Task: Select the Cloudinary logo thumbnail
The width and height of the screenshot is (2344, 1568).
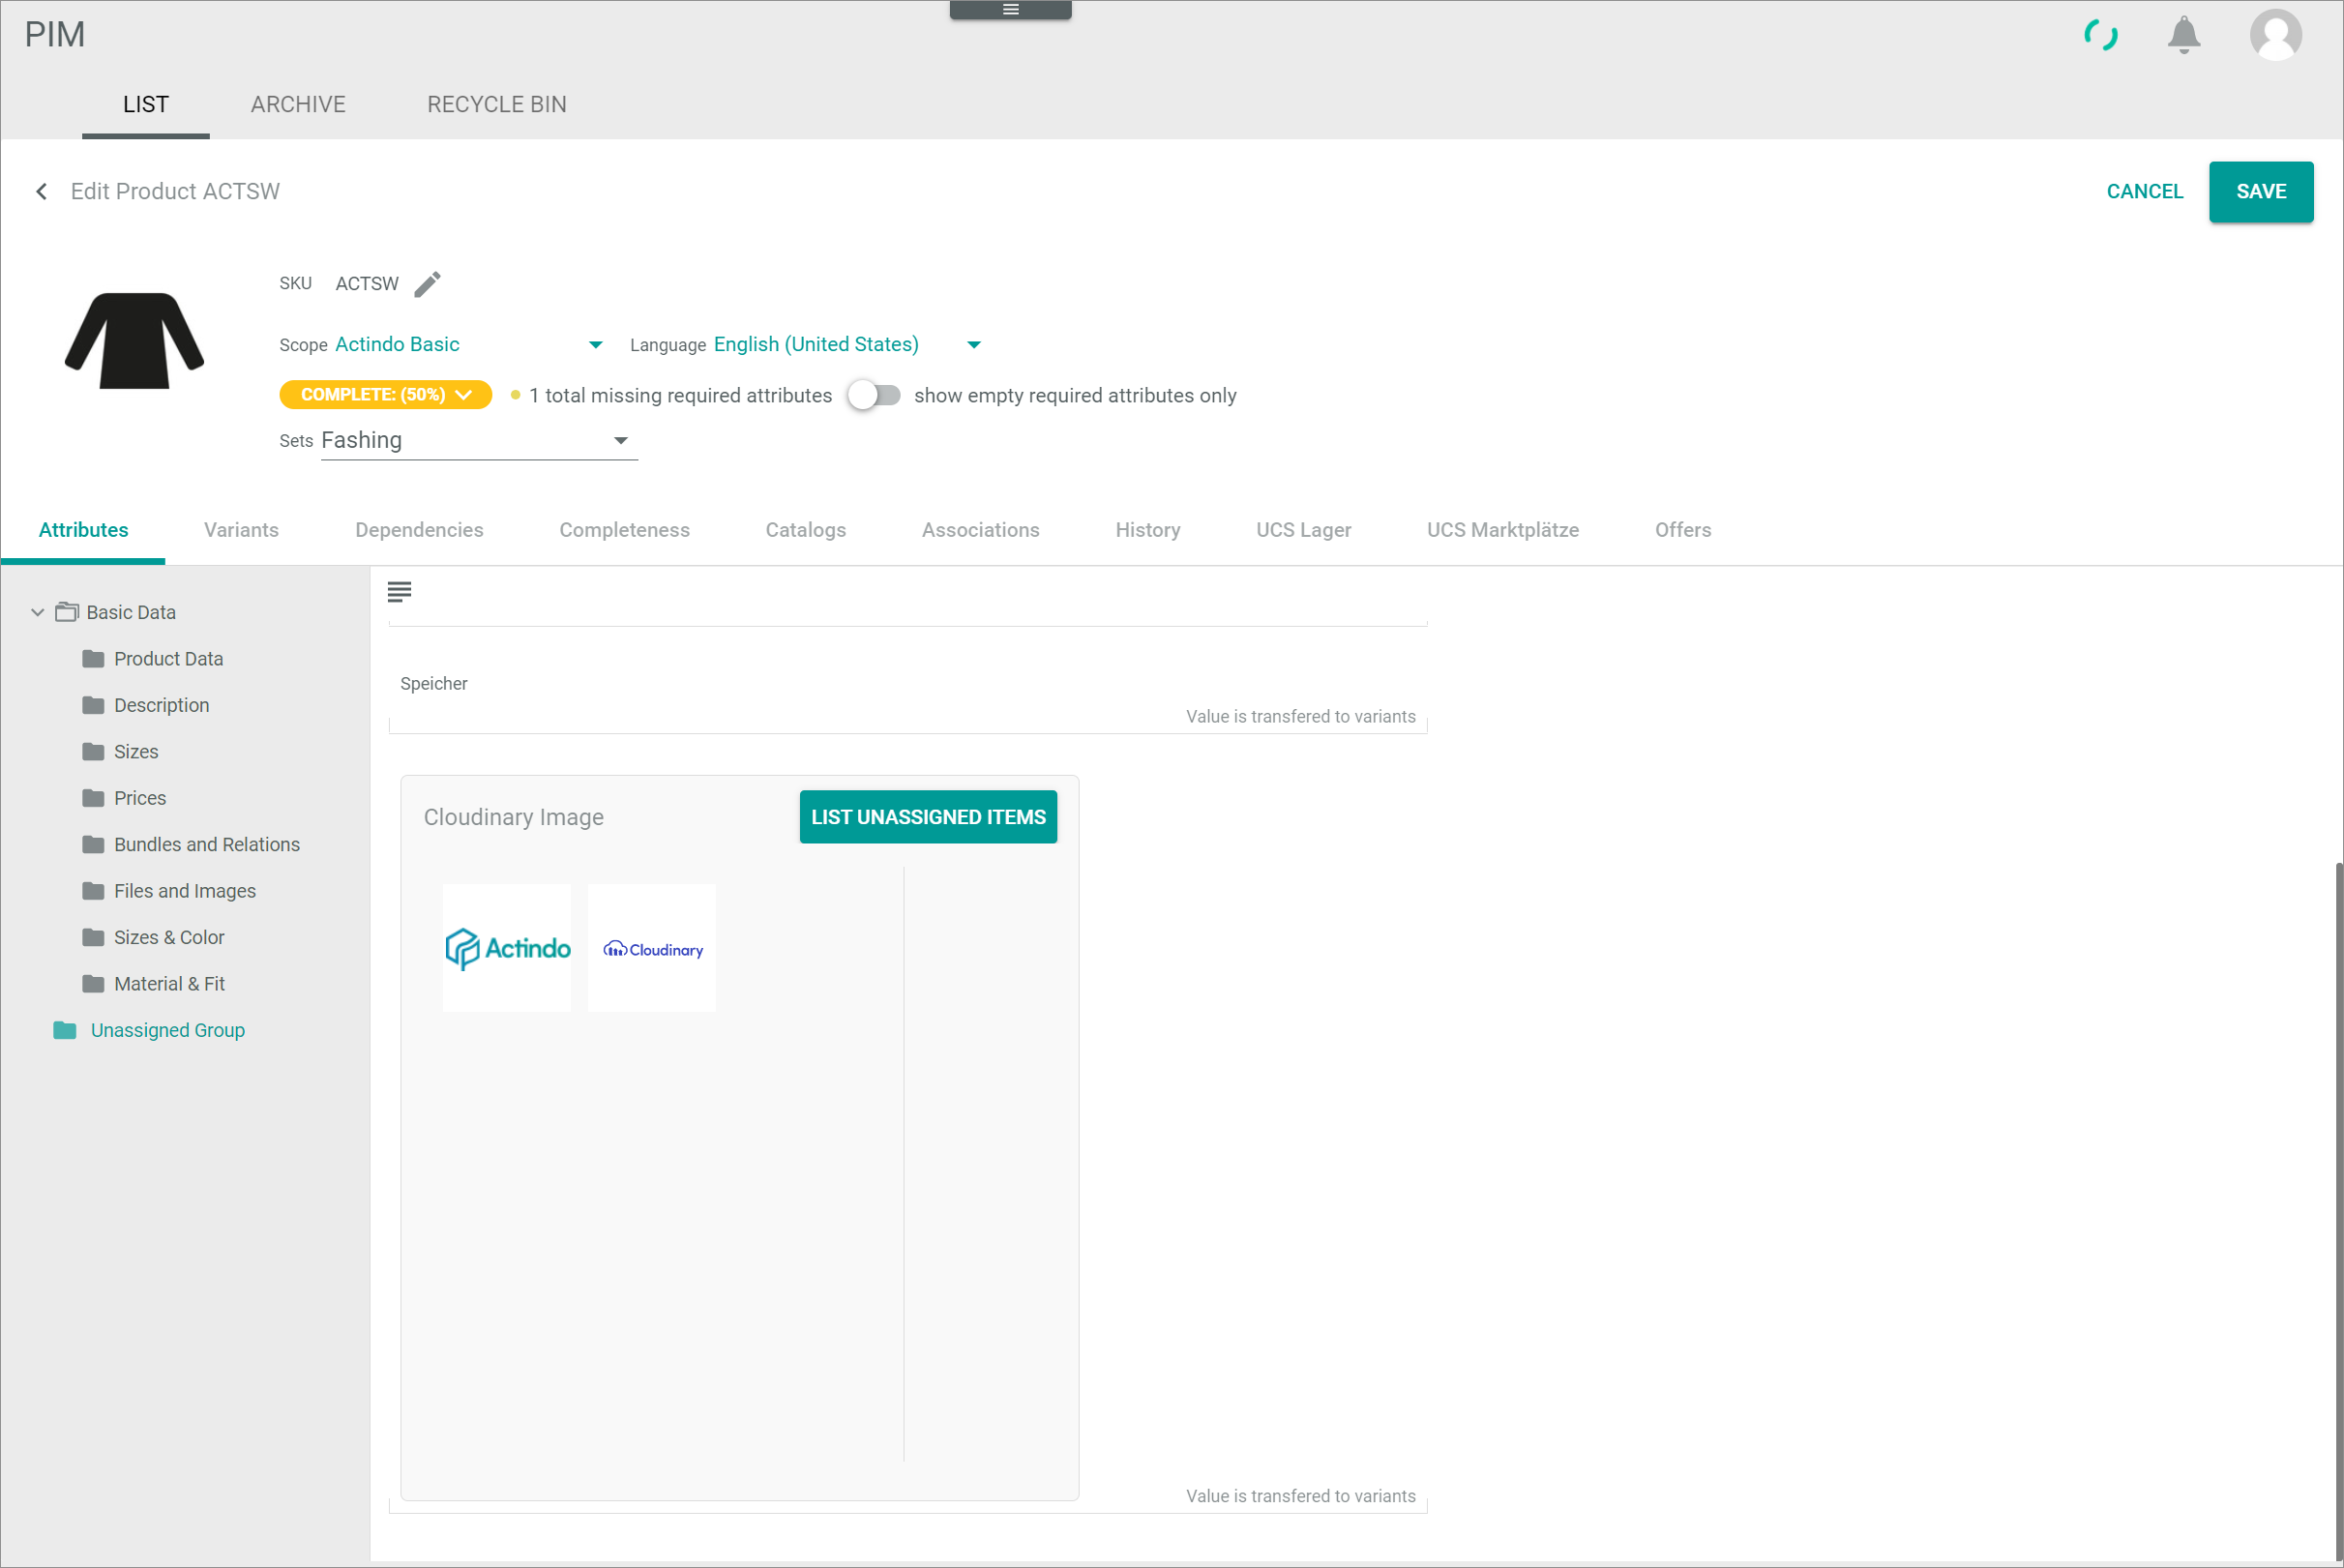Action: point(651,948)
